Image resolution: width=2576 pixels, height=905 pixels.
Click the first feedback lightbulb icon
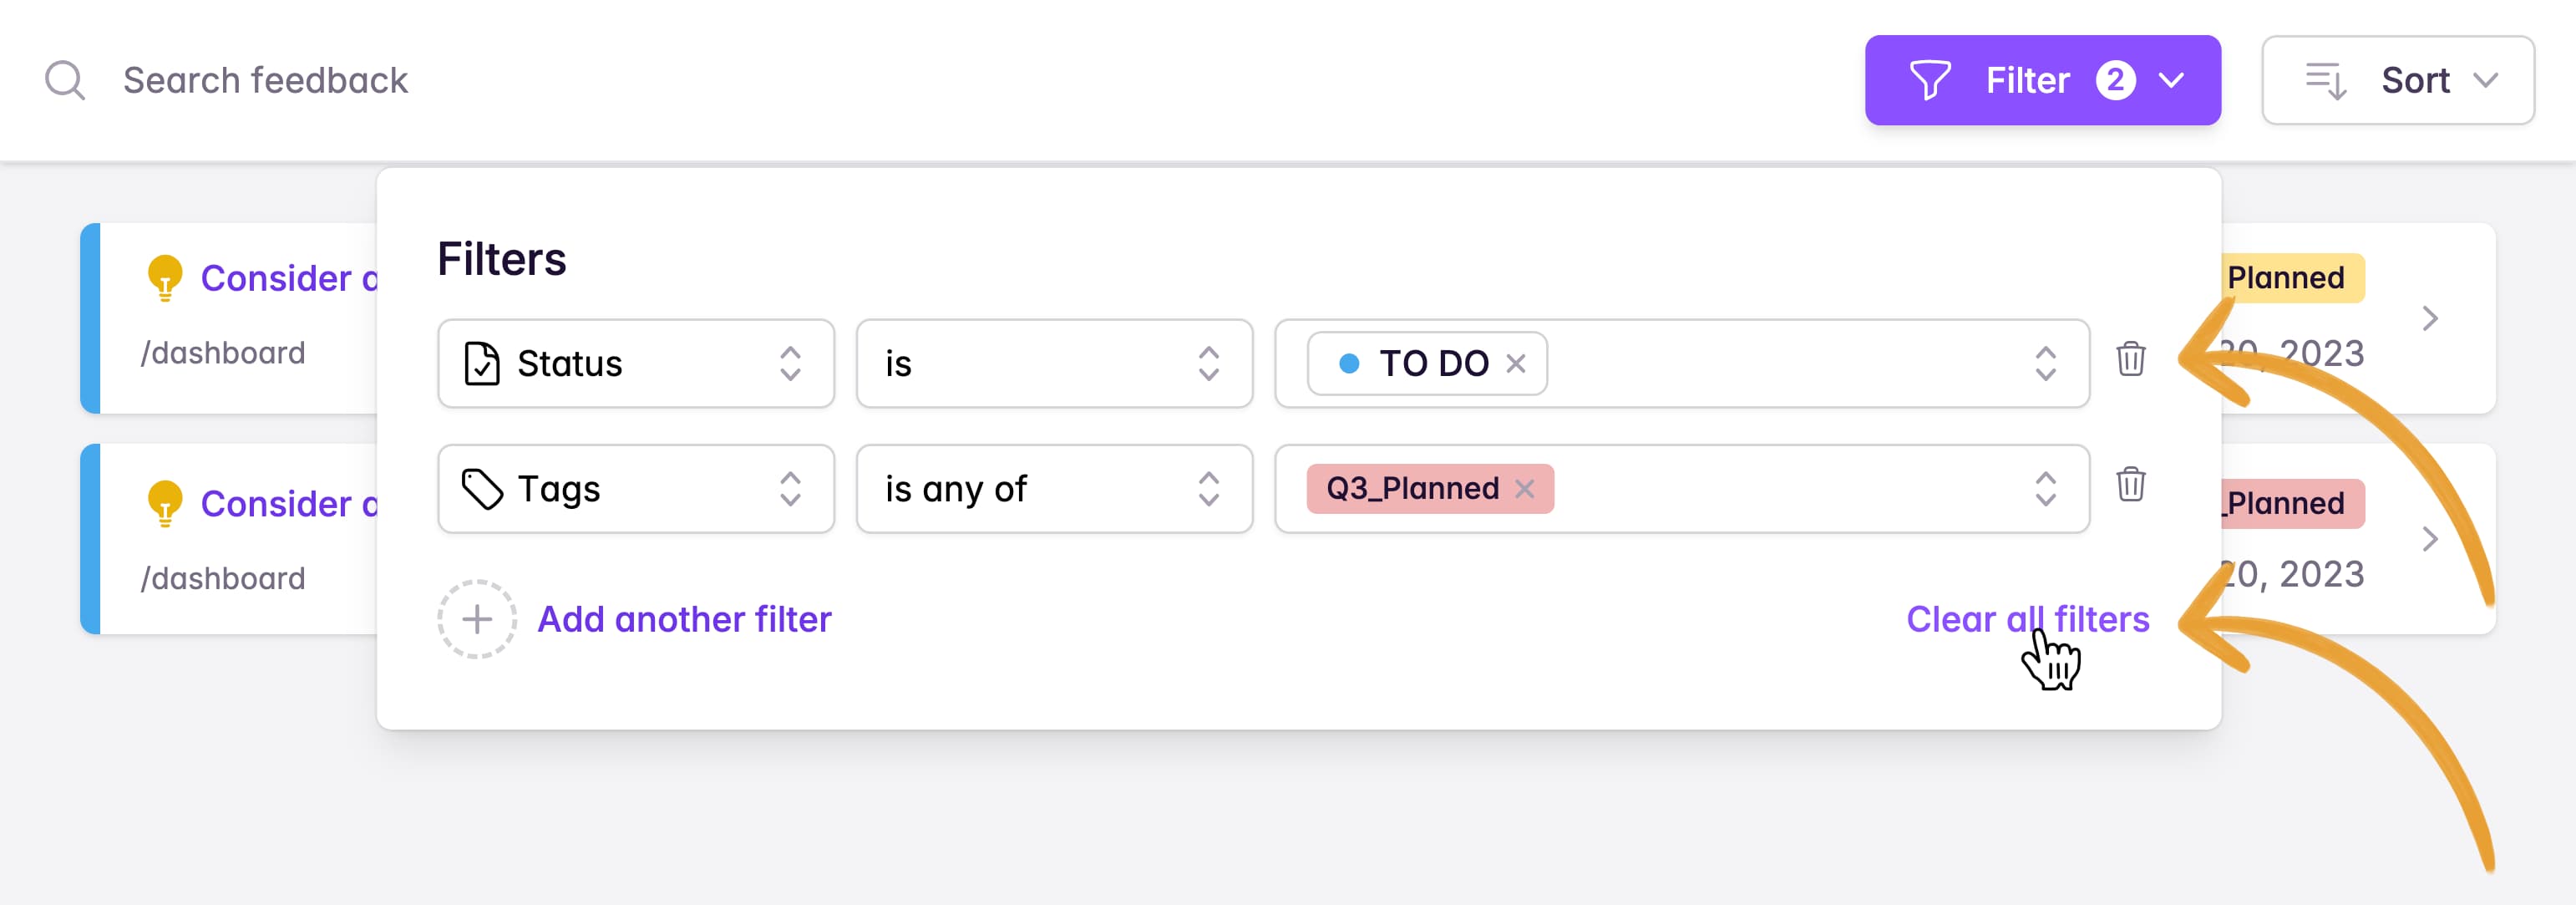coord(165,278)
